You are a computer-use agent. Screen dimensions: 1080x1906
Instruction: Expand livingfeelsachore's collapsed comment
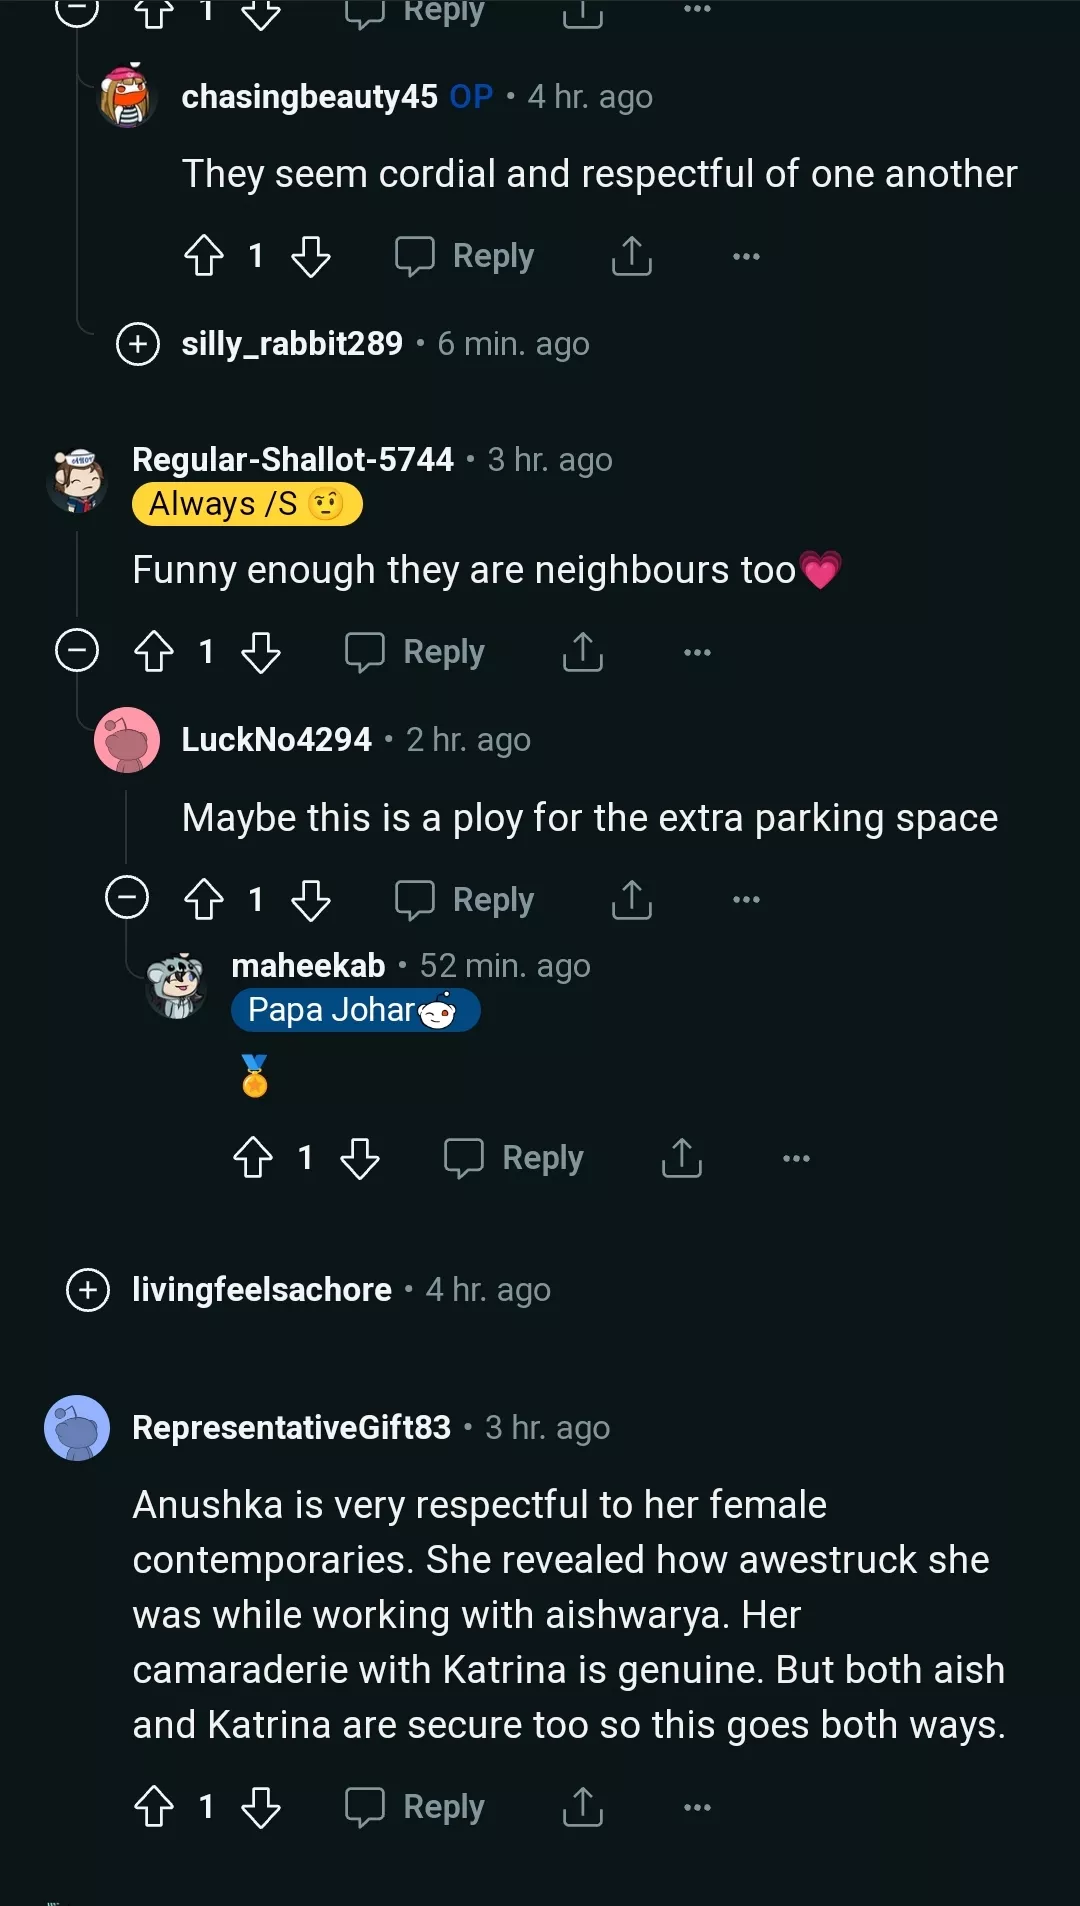pos(88,1290)
